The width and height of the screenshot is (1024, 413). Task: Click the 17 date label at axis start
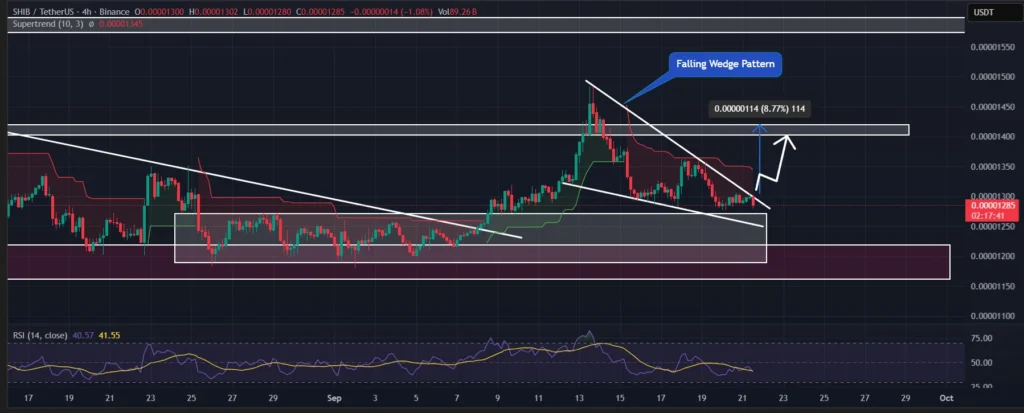coord(28,398)
